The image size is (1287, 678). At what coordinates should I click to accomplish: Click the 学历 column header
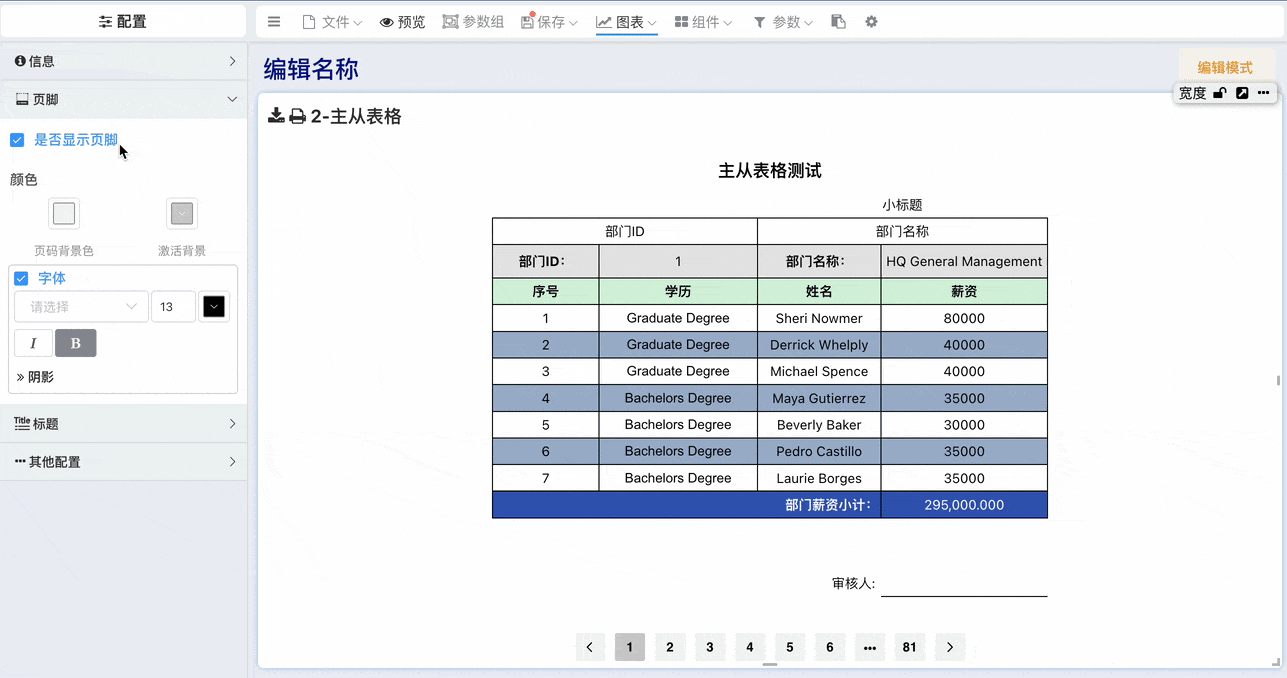point(678,292)
